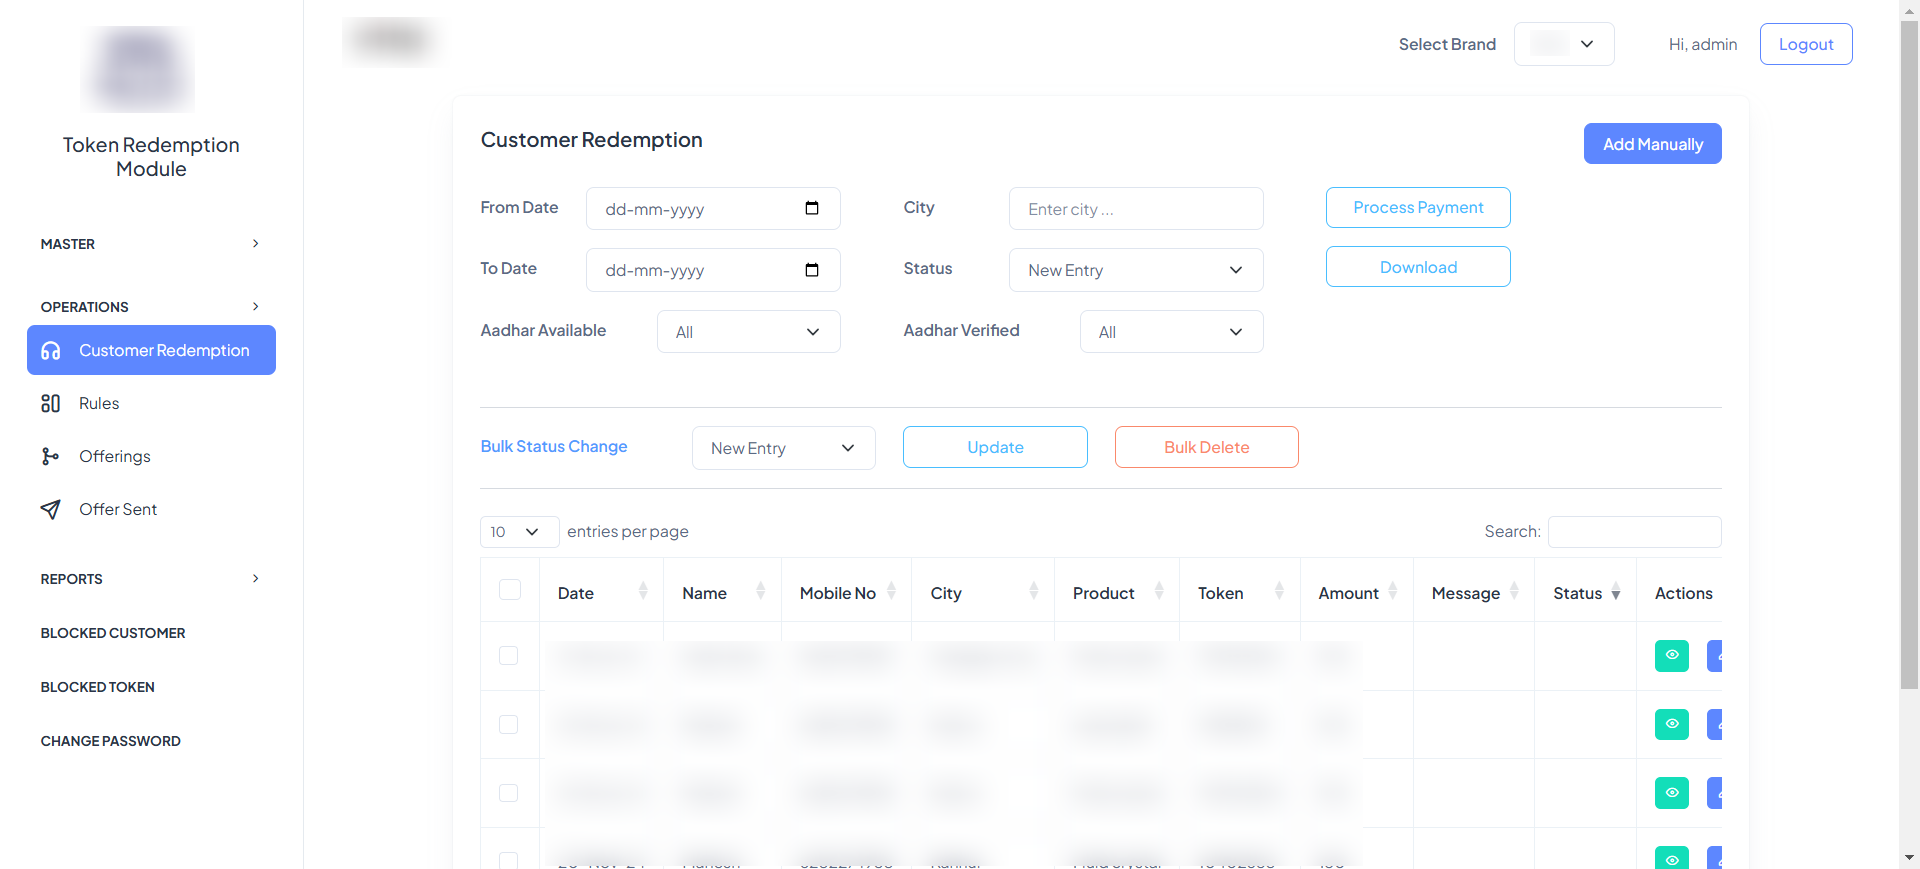Image resolution: width=1920 pixels, height=869 pixels.
Task: Open the To Date calendar picker icon
Action: 812,270
